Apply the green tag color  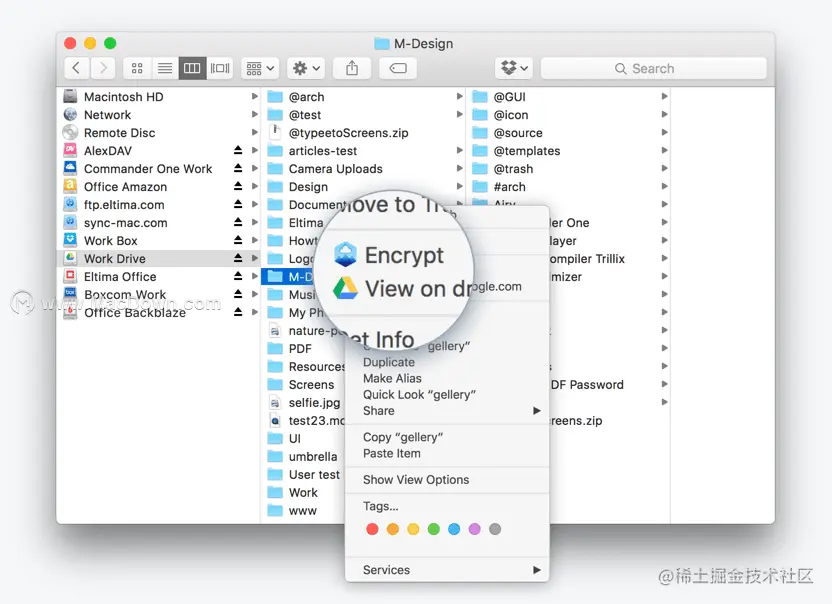(434, 529)
